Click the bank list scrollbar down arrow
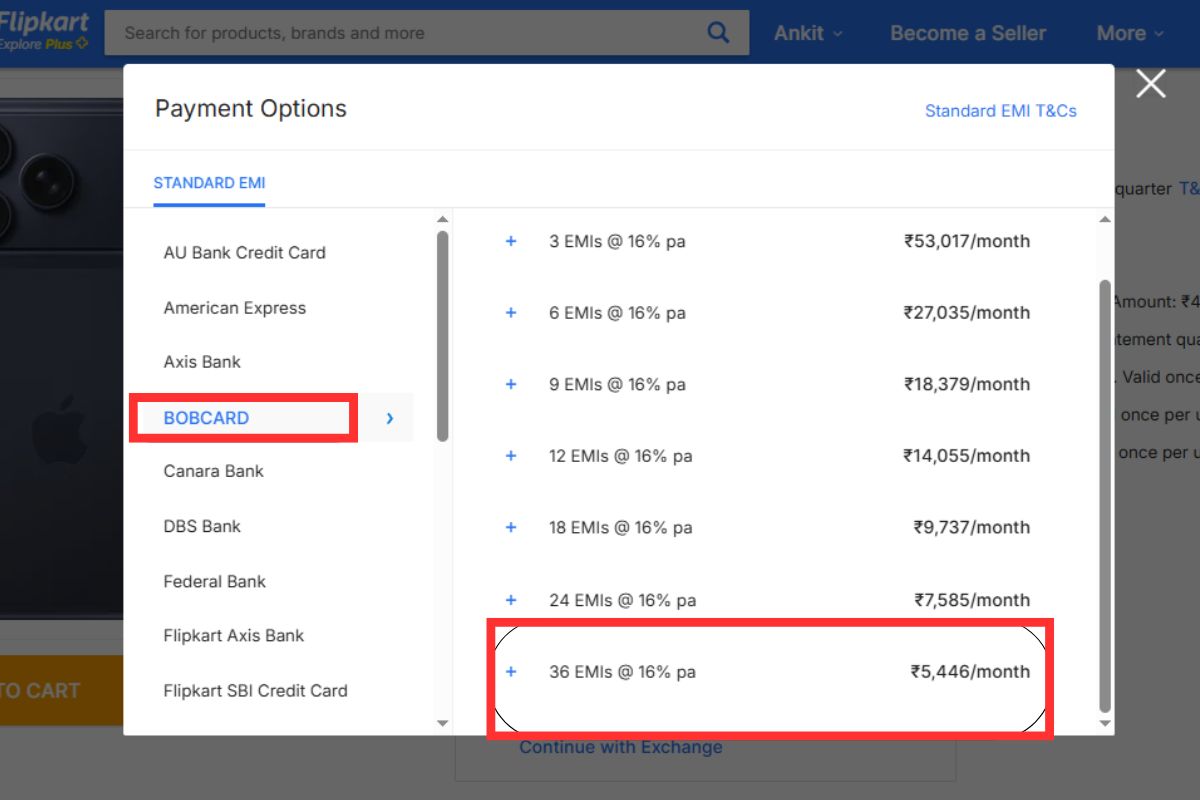 441,722
